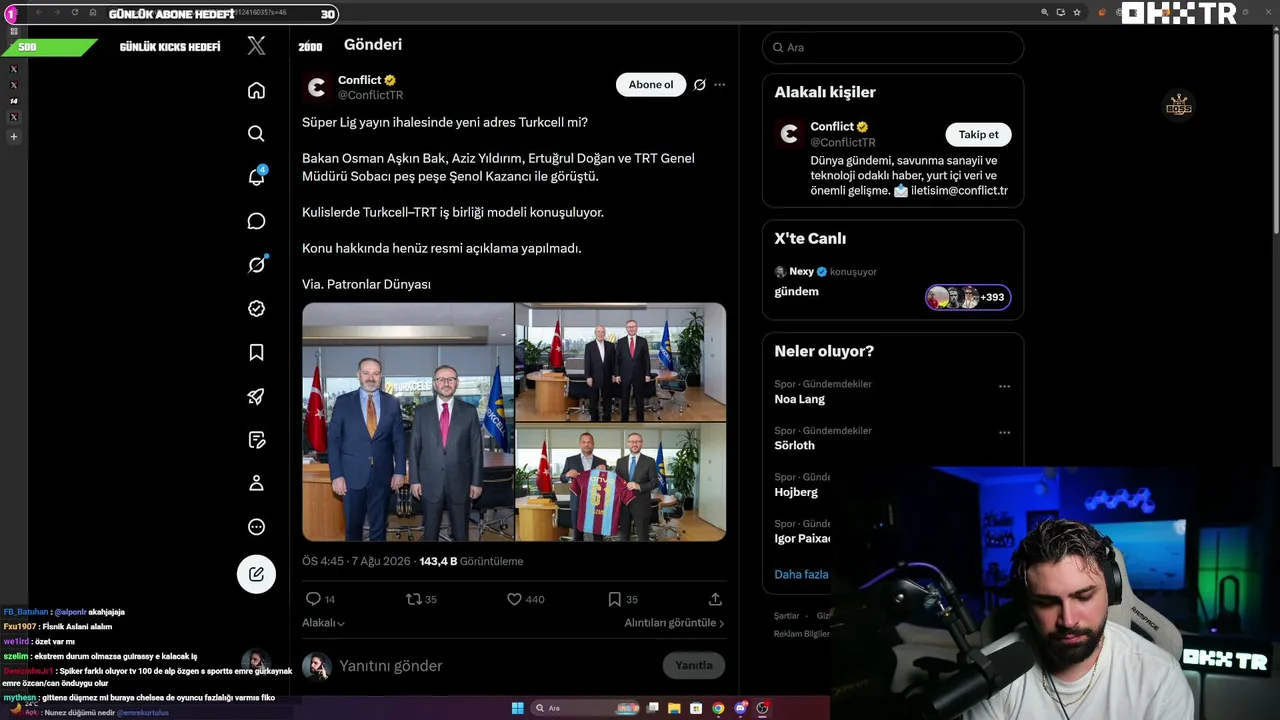
Task: Open the Grok icon in X sidebar
Action: pos(256,264)
